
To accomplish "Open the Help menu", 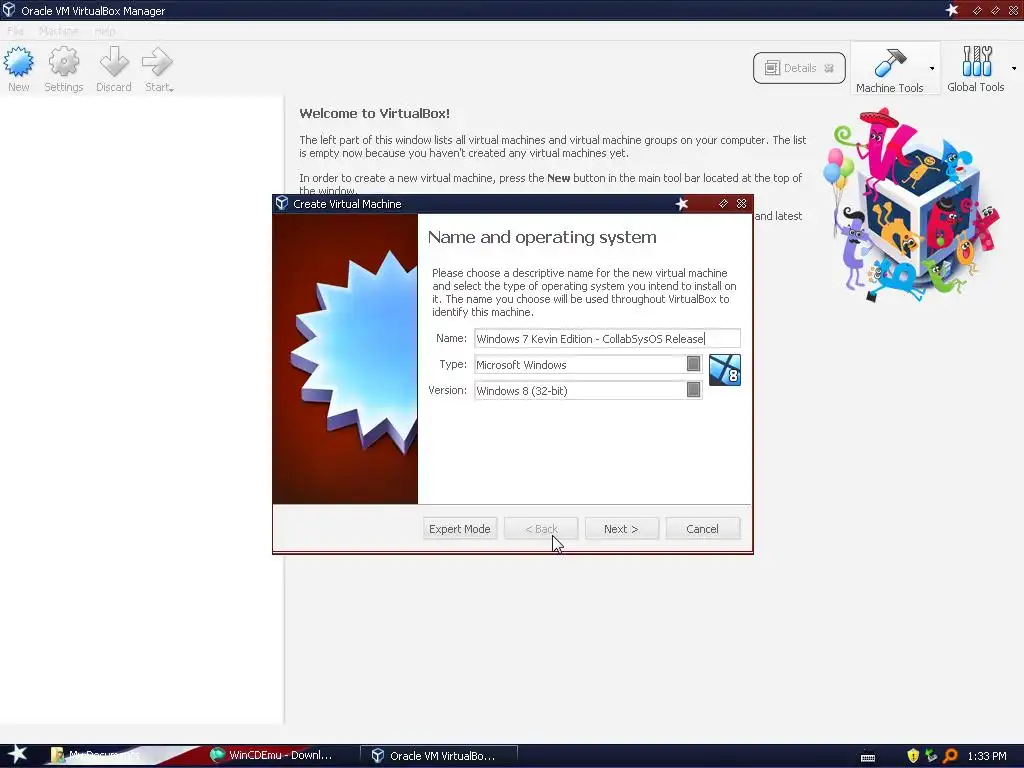I will (x=104, y=31).
